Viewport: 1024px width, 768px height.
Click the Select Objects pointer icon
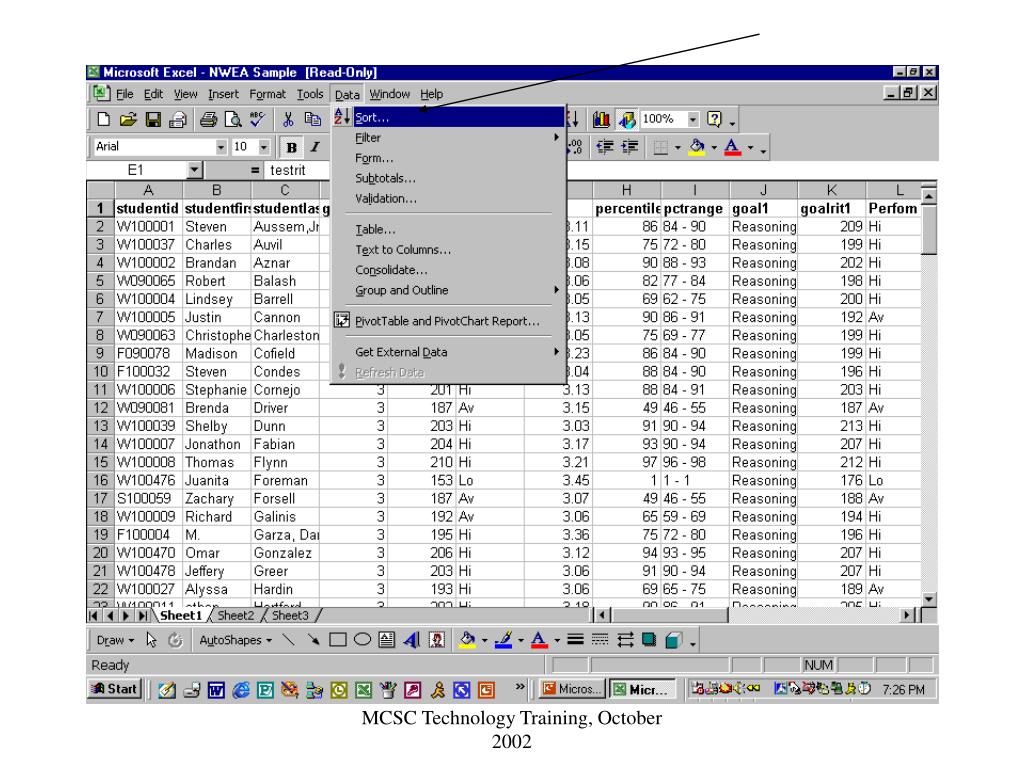point(152,640)
